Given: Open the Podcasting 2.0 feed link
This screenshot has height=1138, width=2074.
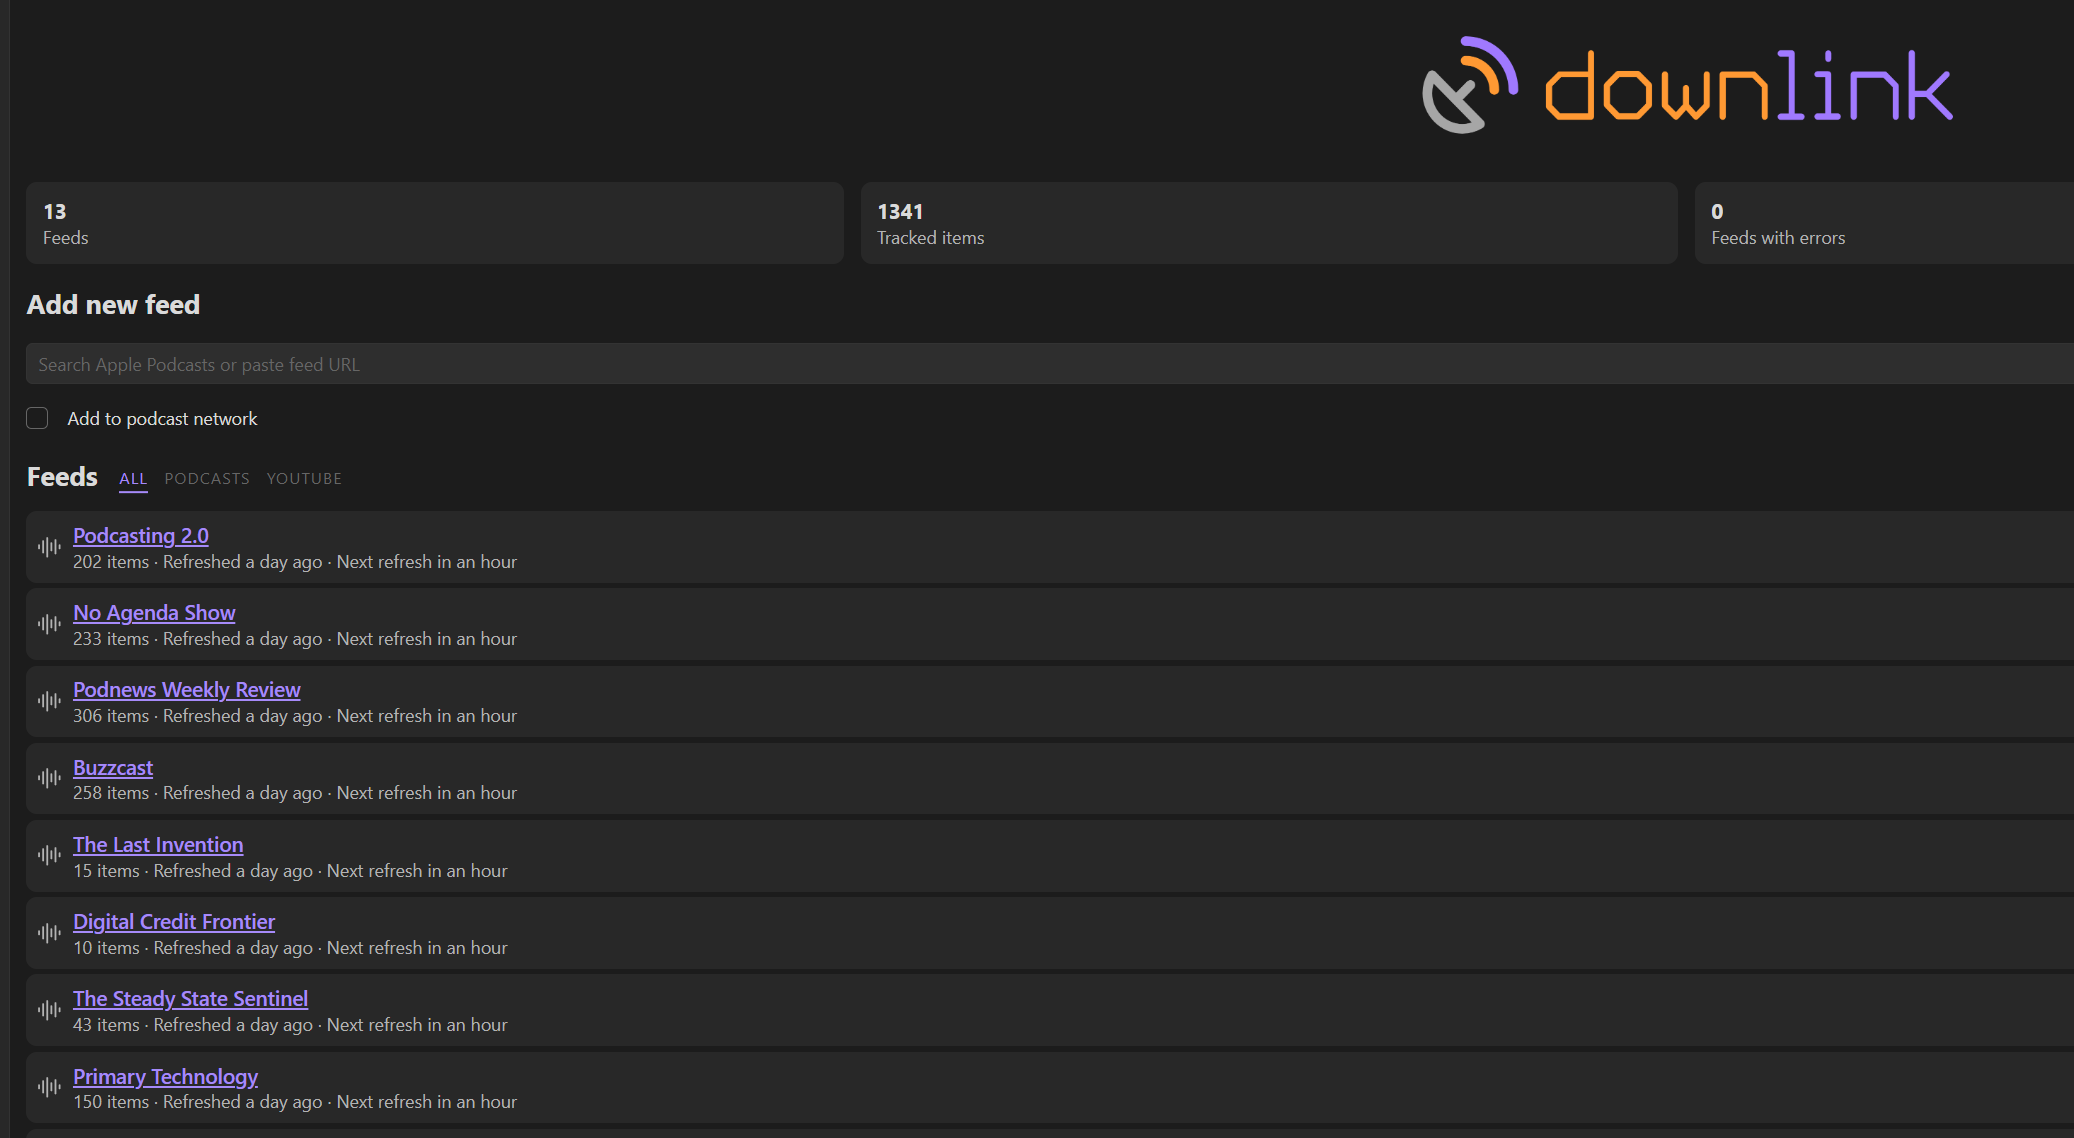Looking at the screenshot, I should coord(141,536).
